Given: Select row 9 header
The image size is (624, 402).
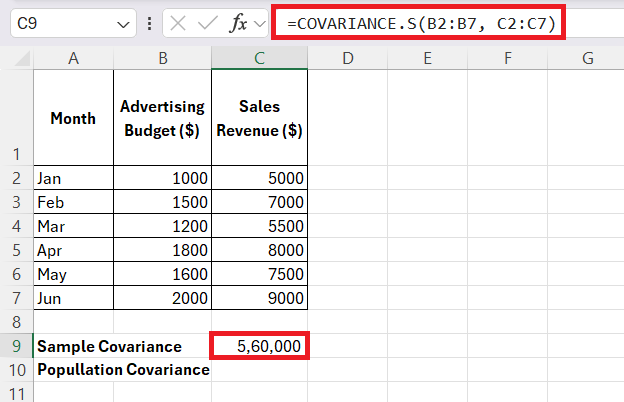Looking at the screenshot, I should coord(17,345).
